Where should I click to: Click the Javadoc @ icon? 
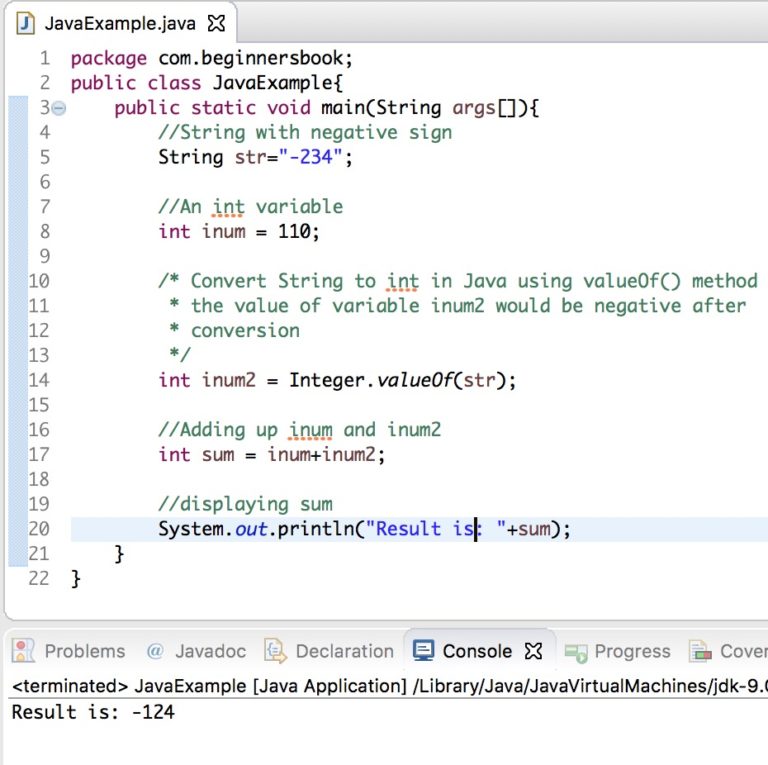tap(154, 651)
